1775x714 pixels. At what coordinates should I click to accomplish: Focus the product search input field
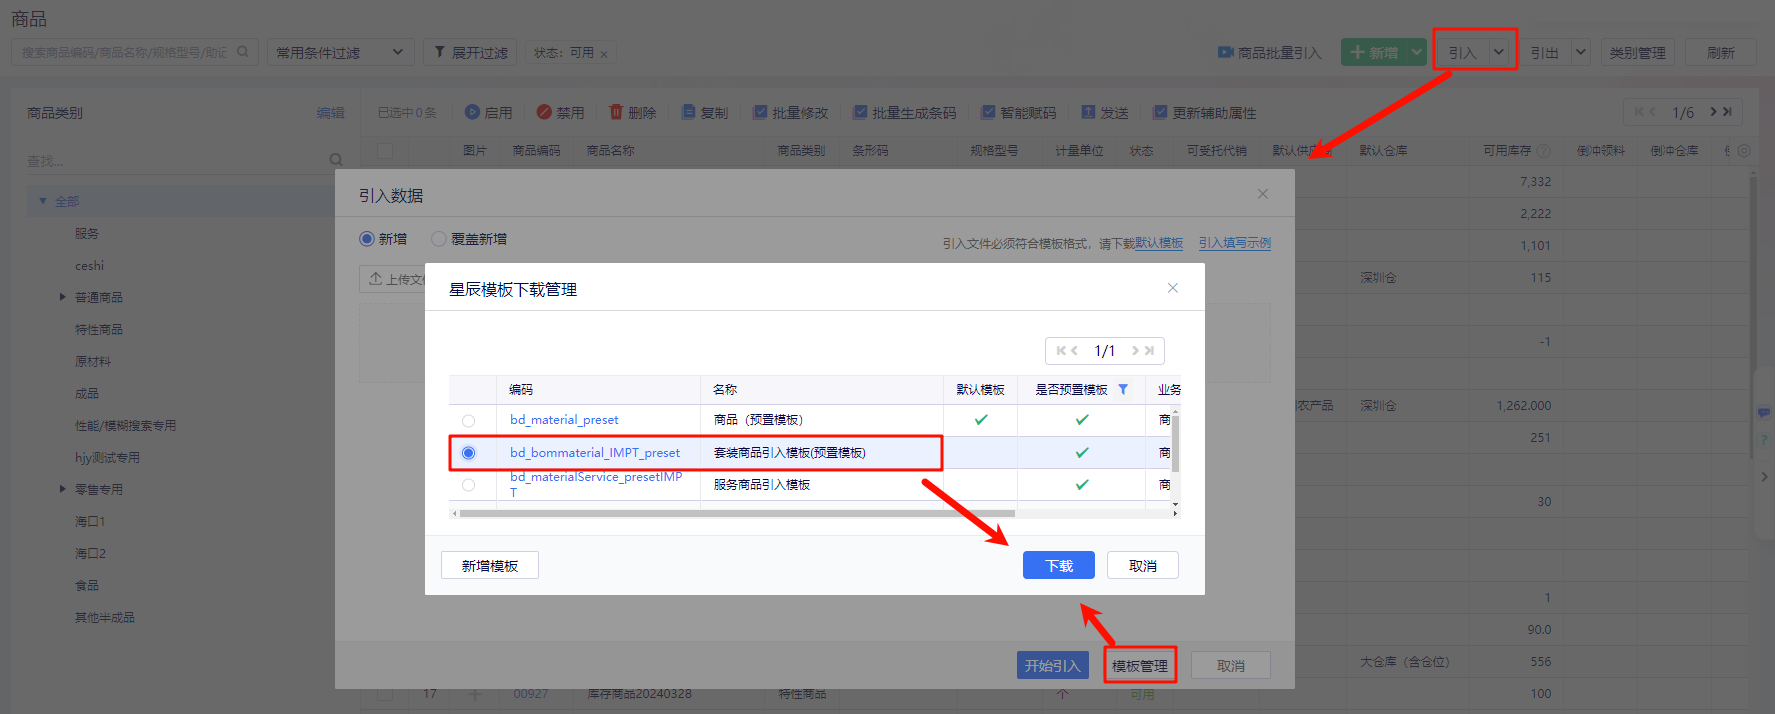point(125,52)
